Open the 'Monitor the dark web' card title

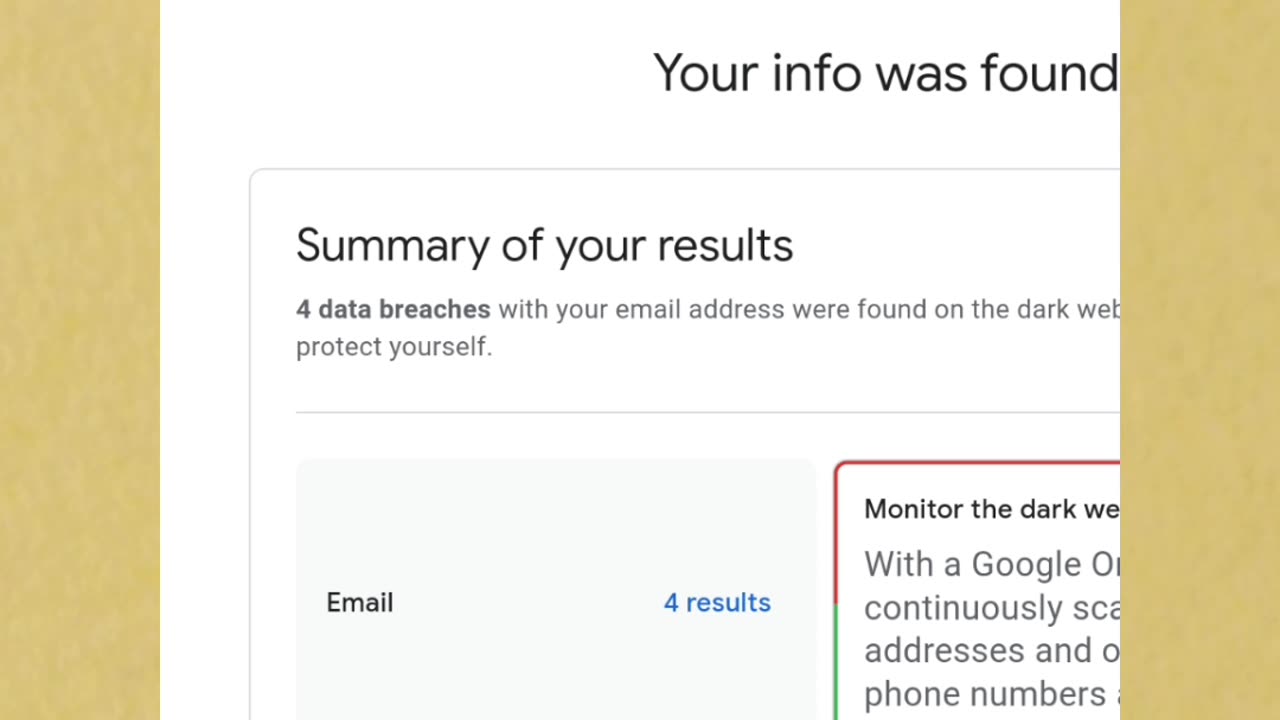(991, 509)
